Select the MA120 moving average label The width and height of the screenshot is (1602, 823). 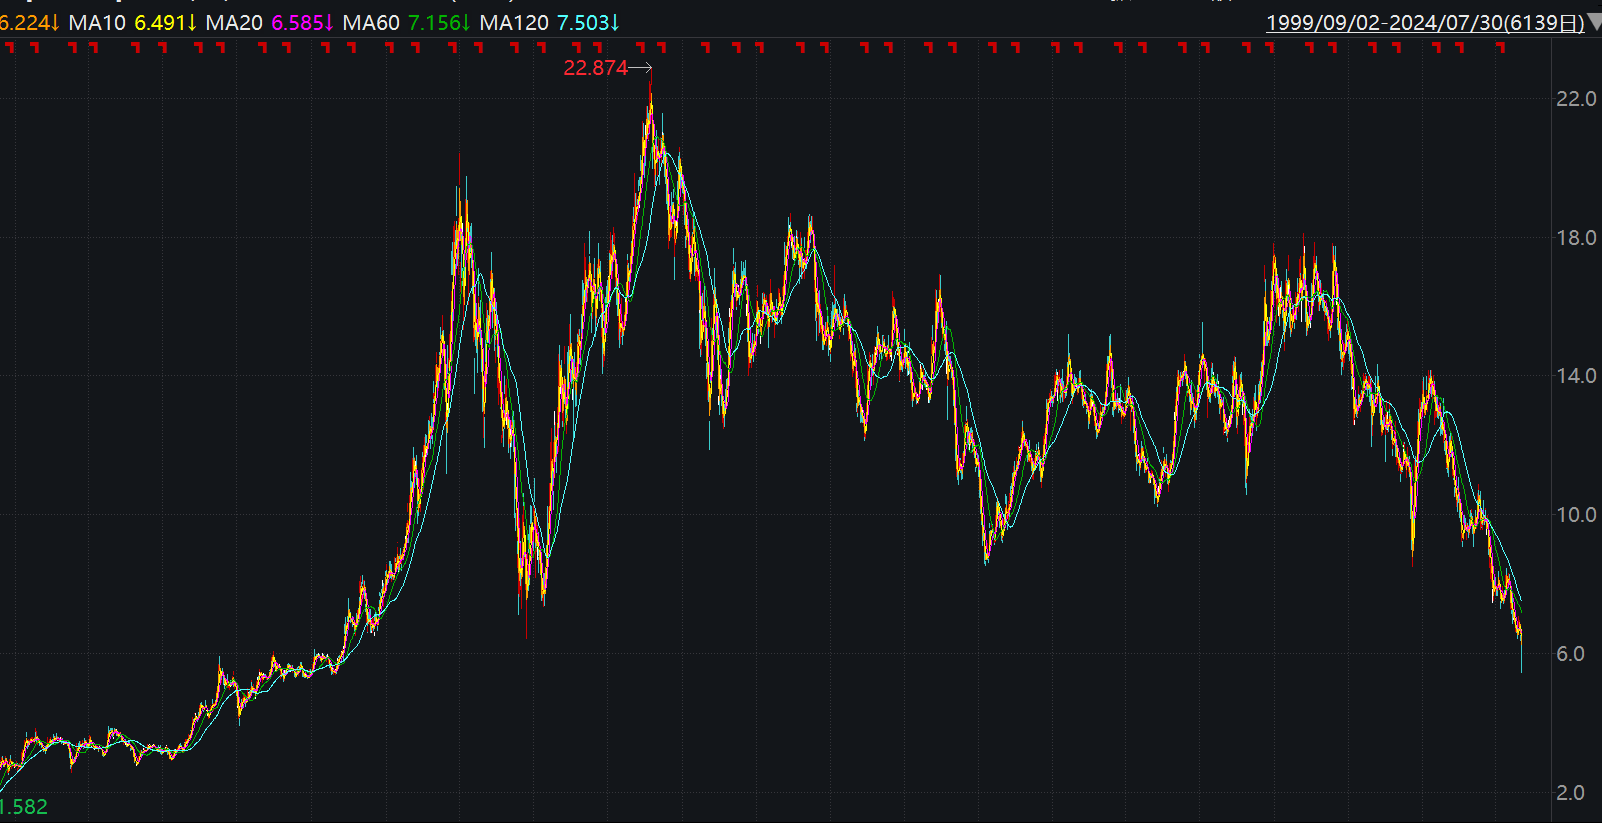[514, 22]
